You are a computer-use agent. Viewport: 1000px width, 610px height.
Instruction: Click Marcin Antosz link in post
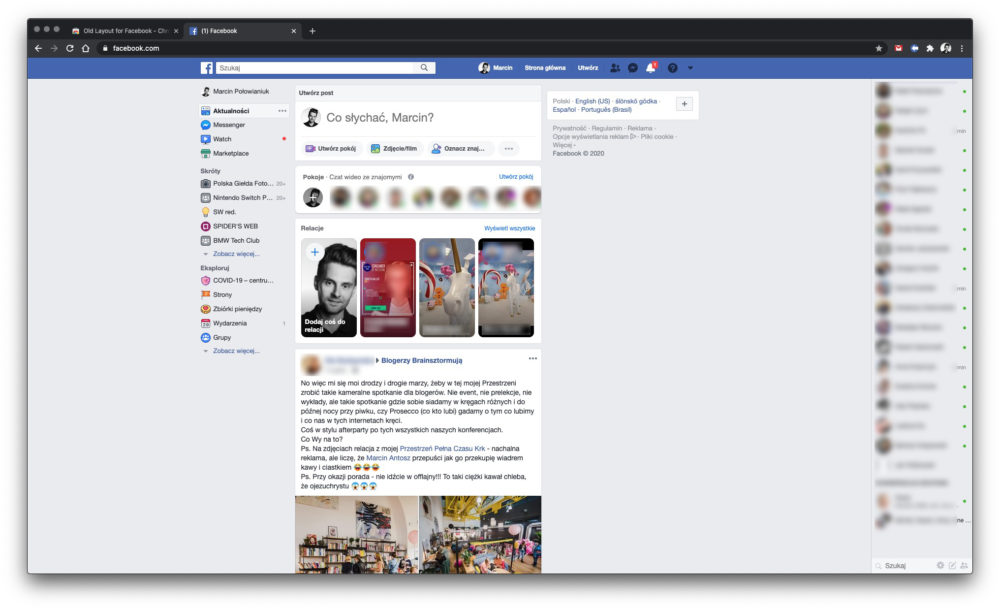[388, 458]
